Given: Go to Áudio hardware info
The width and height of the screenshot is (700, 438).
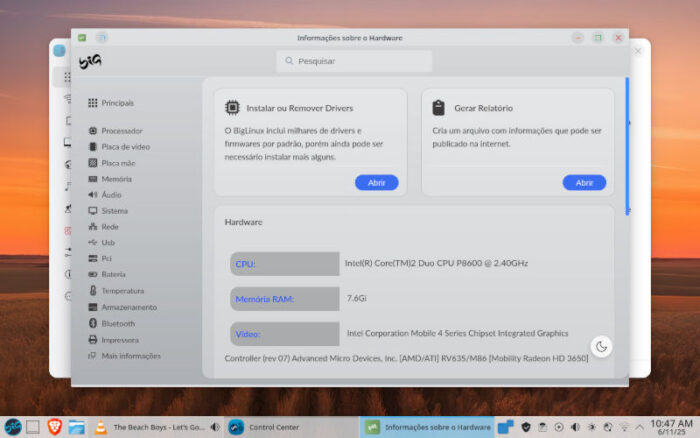Looking at the screenshot, I should click(x=104, y=195).
